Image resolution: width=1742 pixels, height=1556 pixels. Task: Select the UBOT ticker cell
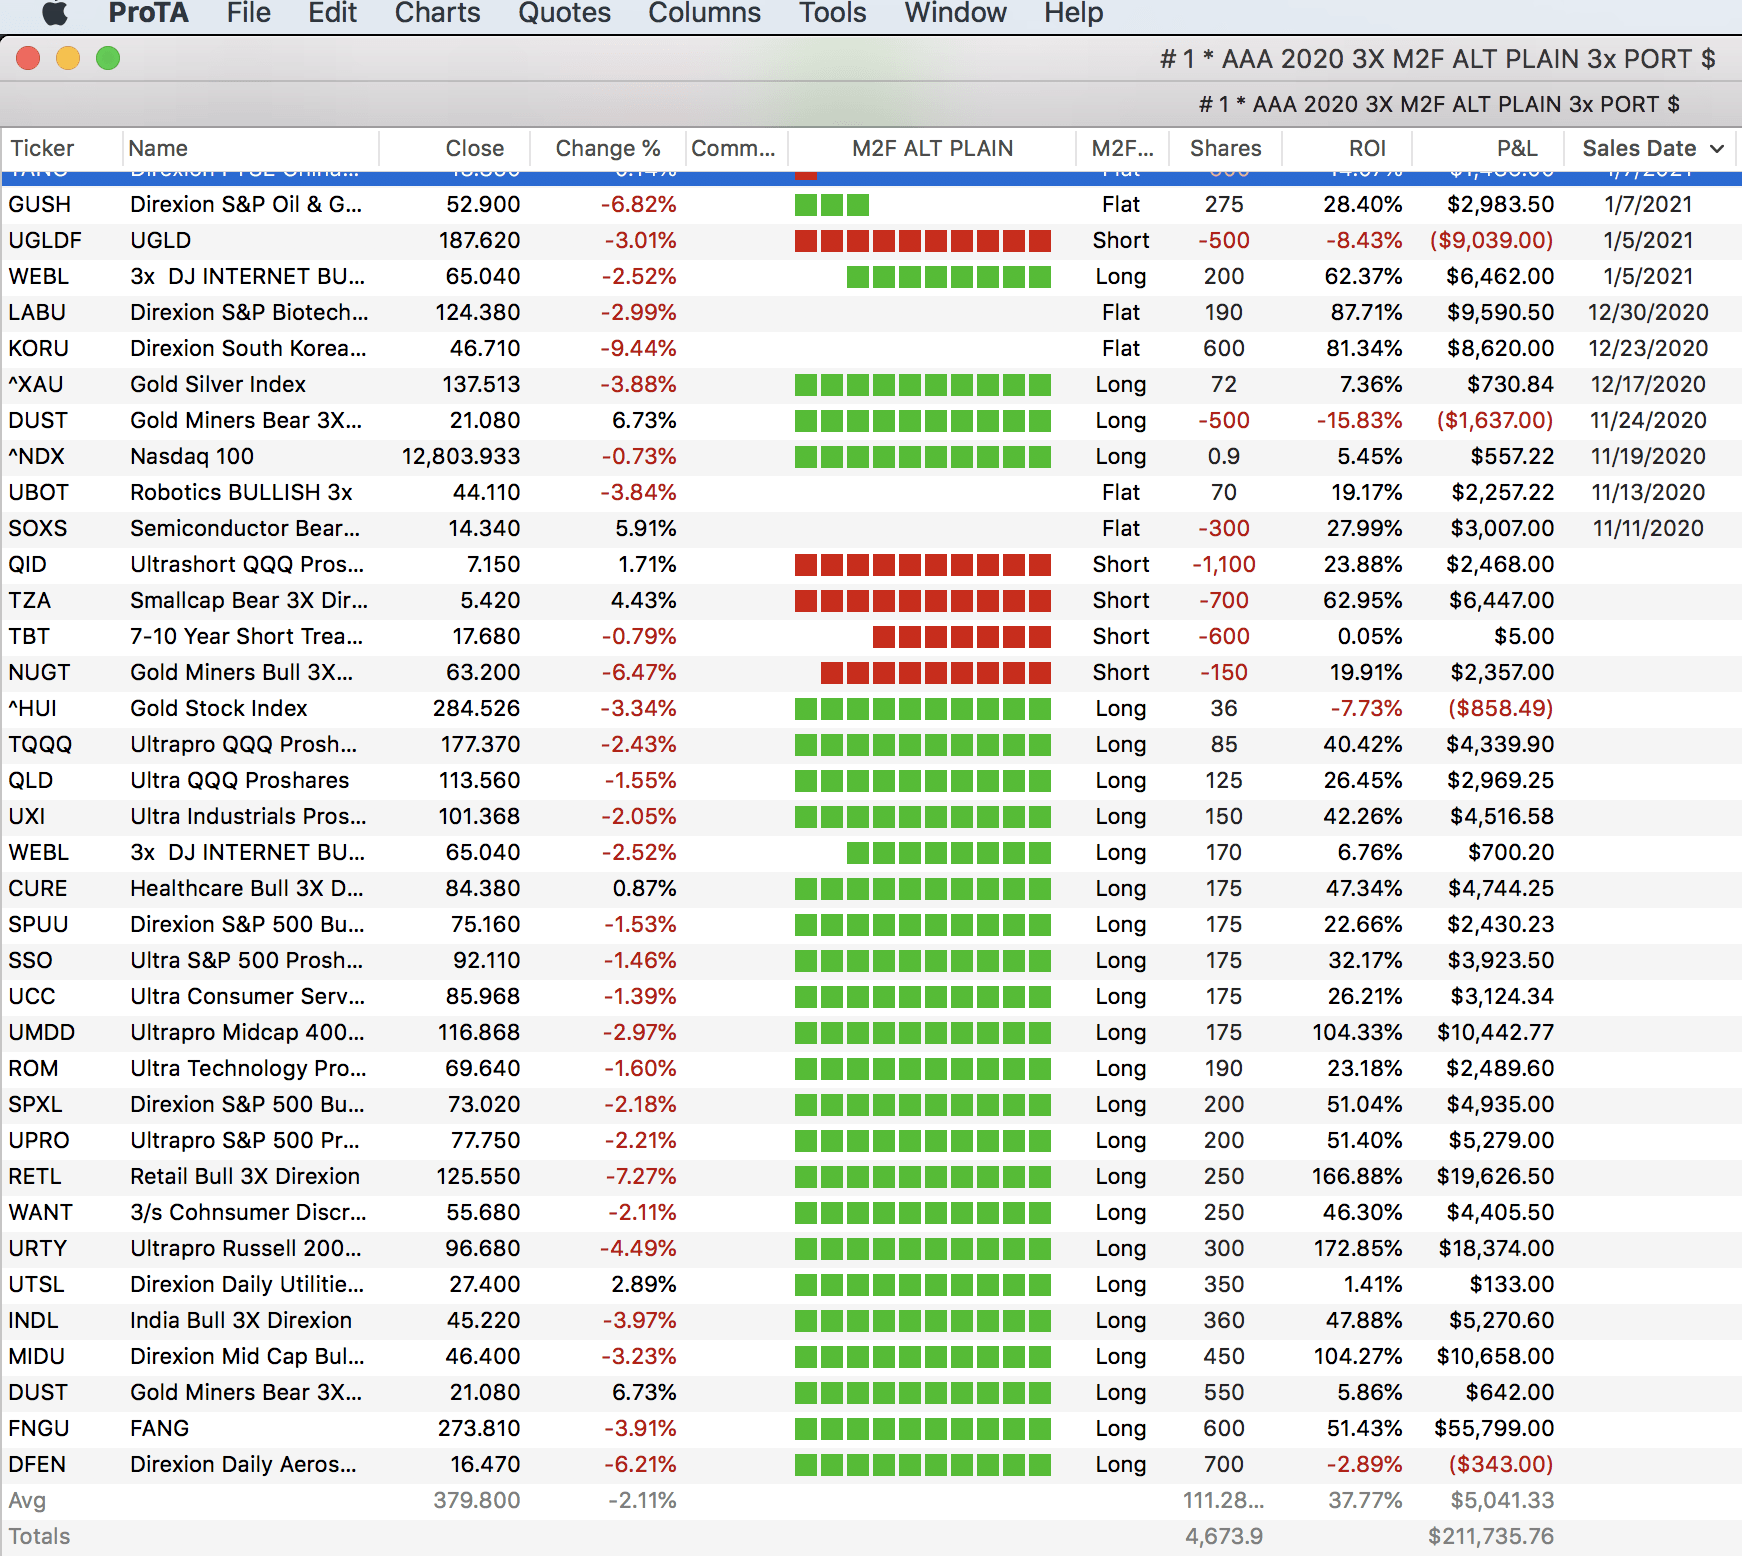tap(39, 492)
